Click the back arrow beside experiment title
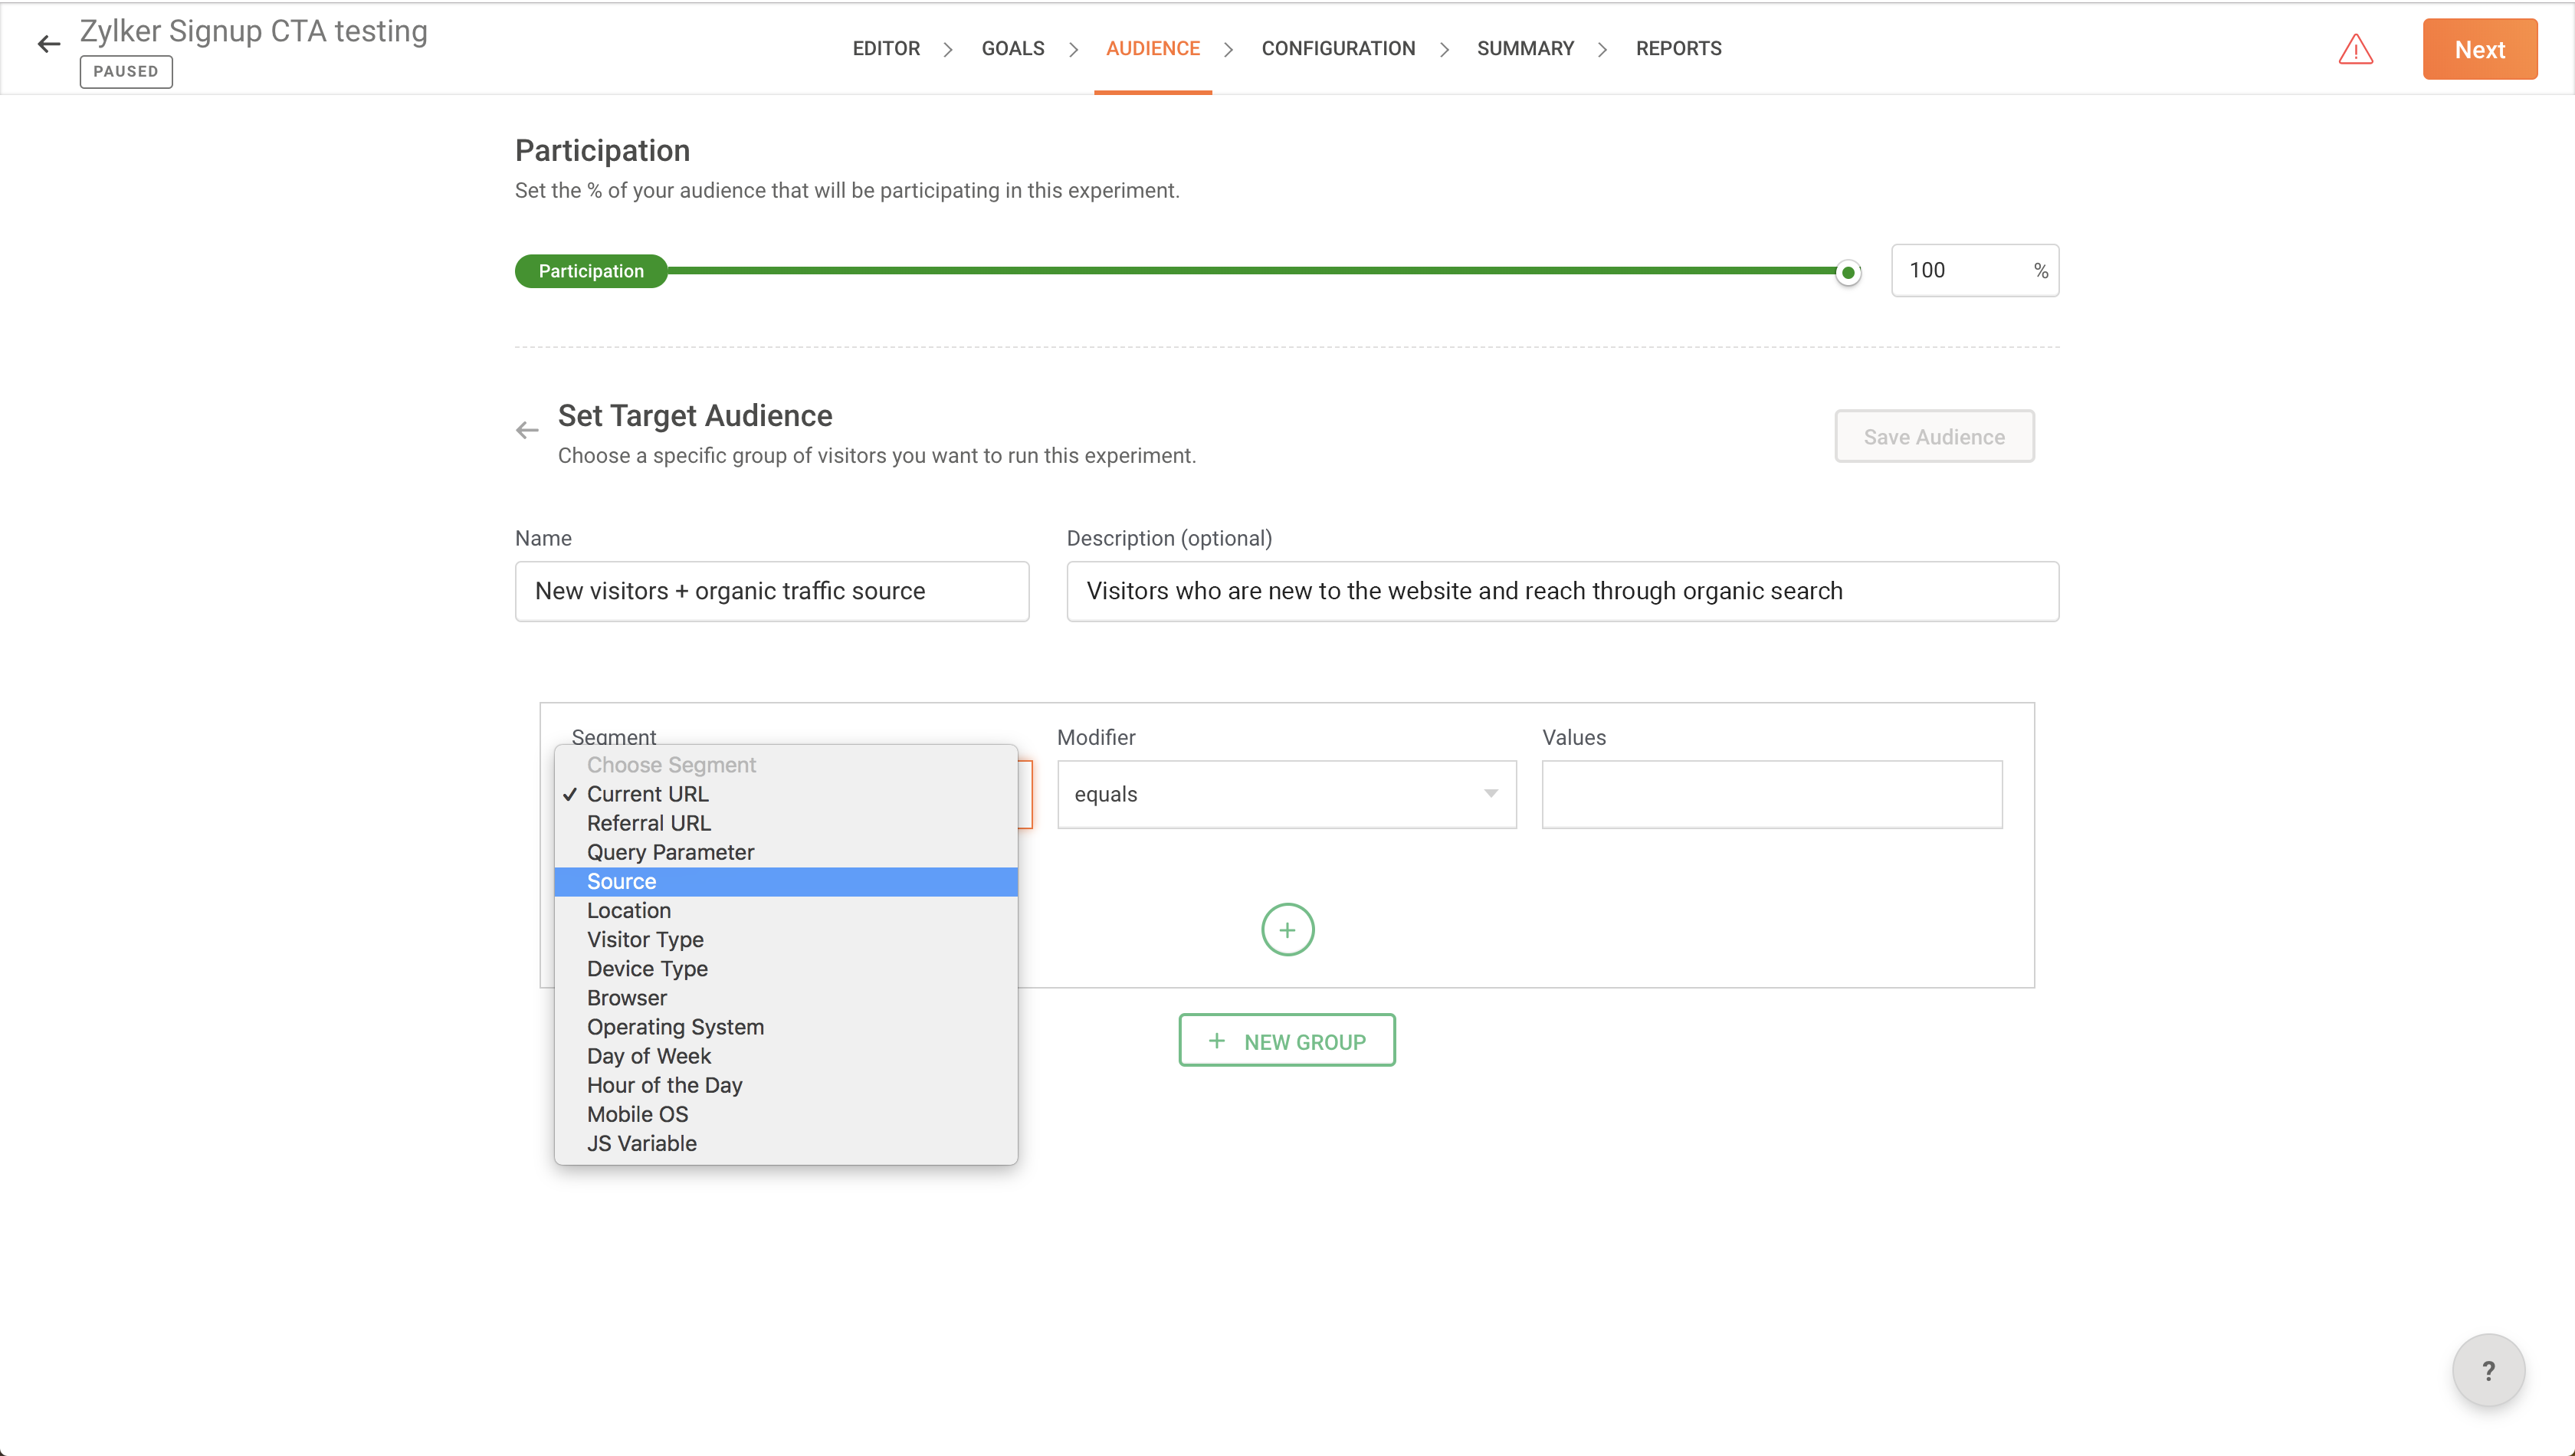Screen dimensions: 2575x1456 coord(48,44)
